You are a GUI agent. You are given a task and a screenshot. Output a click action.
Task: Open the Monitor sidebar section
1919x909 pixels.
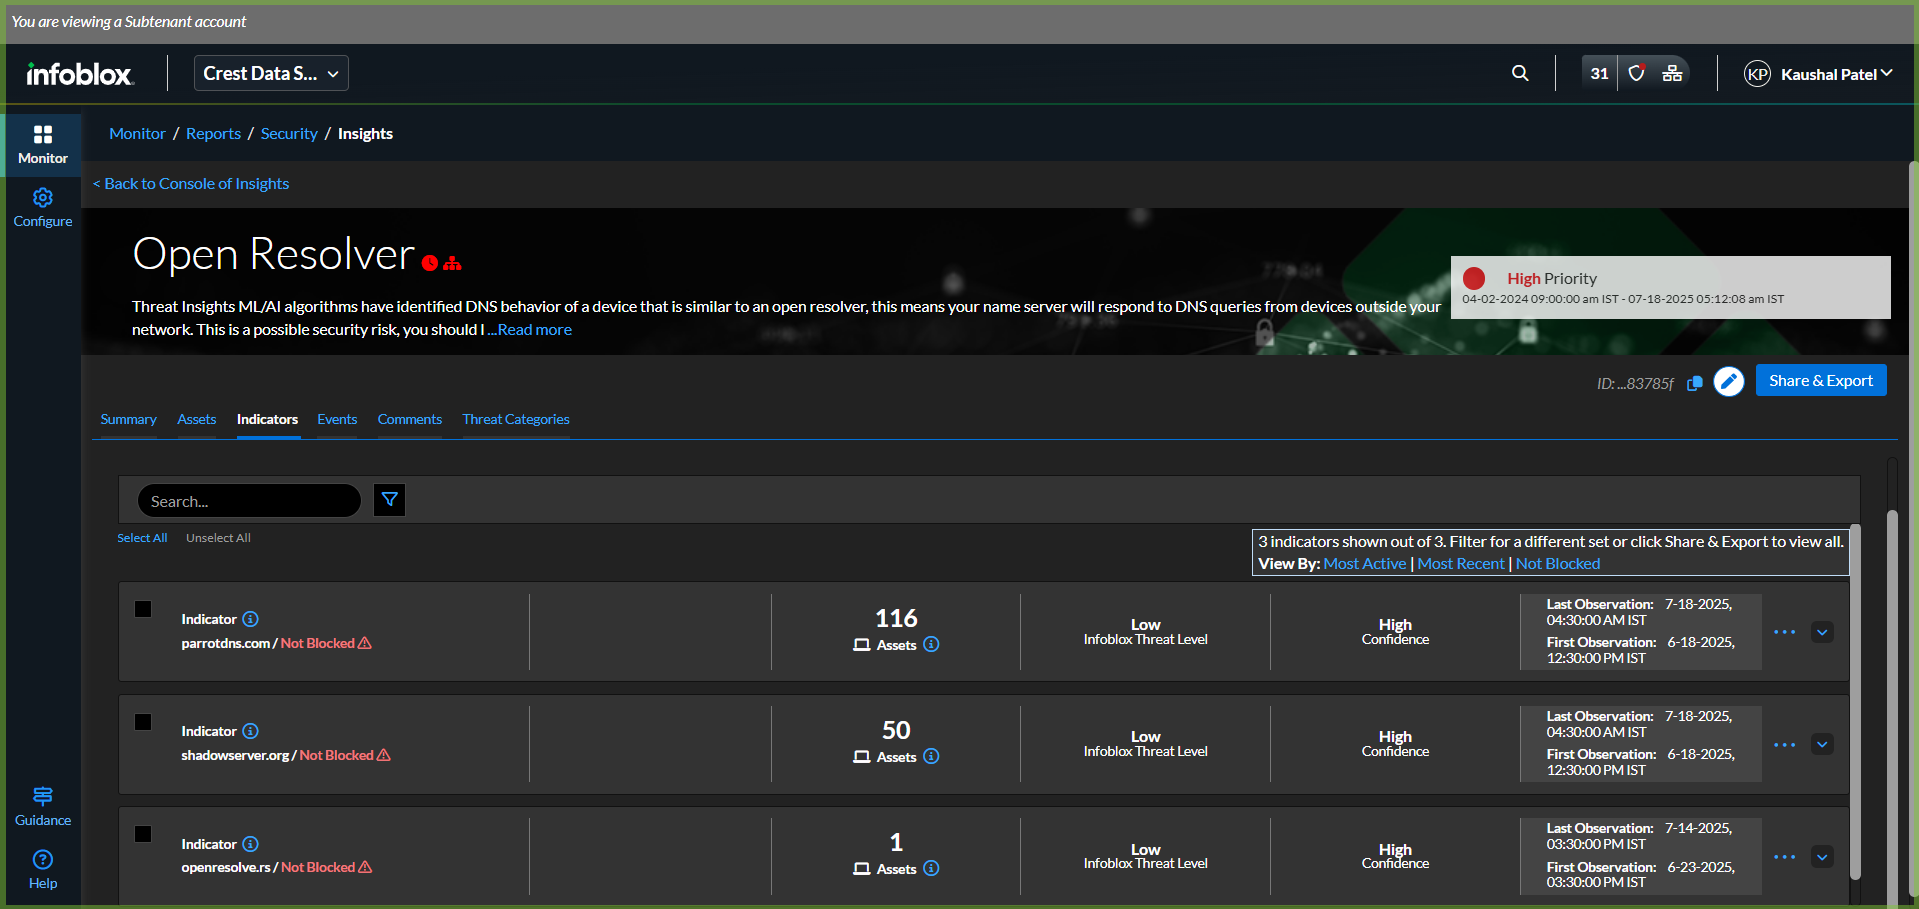[42, 145]
